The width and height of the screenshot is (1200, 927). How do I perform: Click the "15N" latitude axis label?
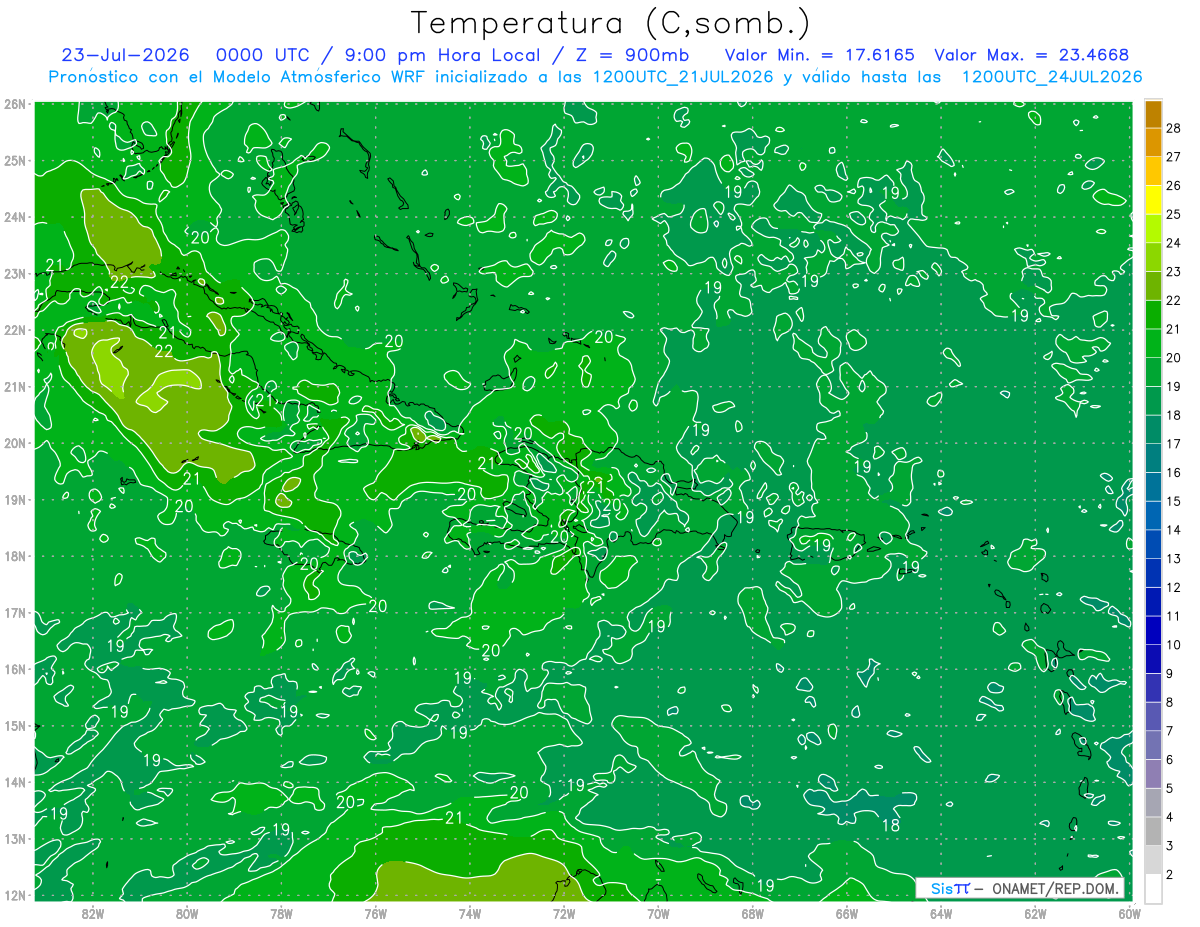coord(14,725)
